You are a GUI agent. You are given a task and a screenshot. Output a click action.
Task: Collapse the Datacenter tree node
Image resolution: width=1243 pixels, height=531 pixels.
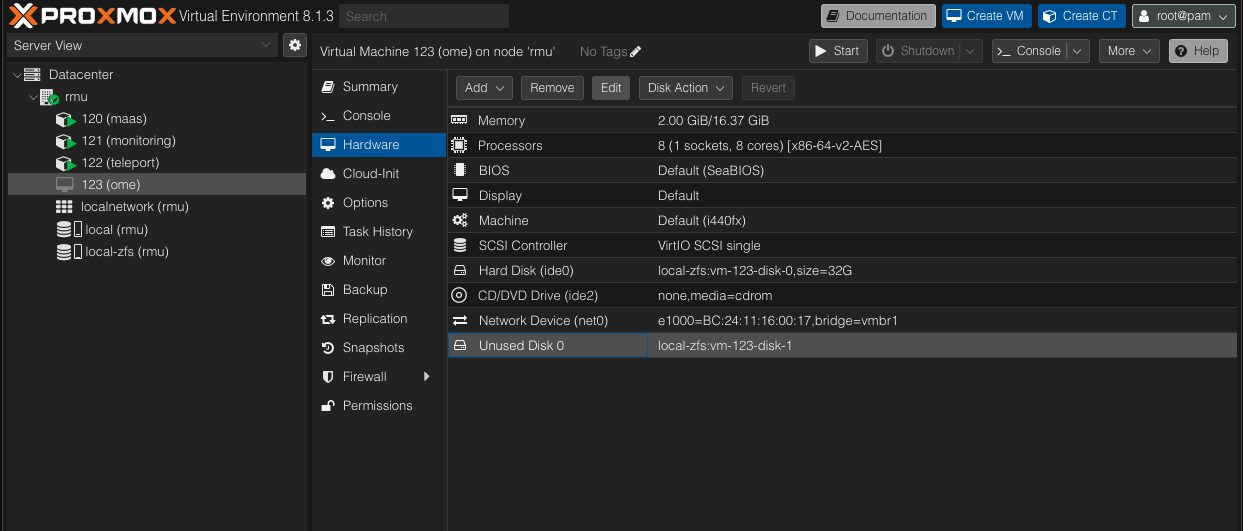coord(15,75)
